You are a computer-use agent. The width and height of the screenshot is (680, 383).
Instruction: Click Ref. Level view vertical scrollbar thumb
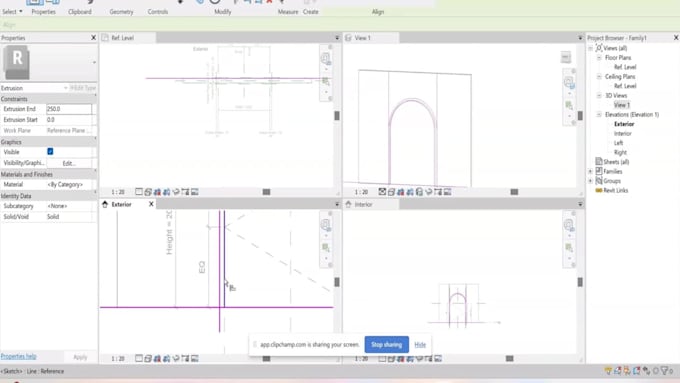337,115
